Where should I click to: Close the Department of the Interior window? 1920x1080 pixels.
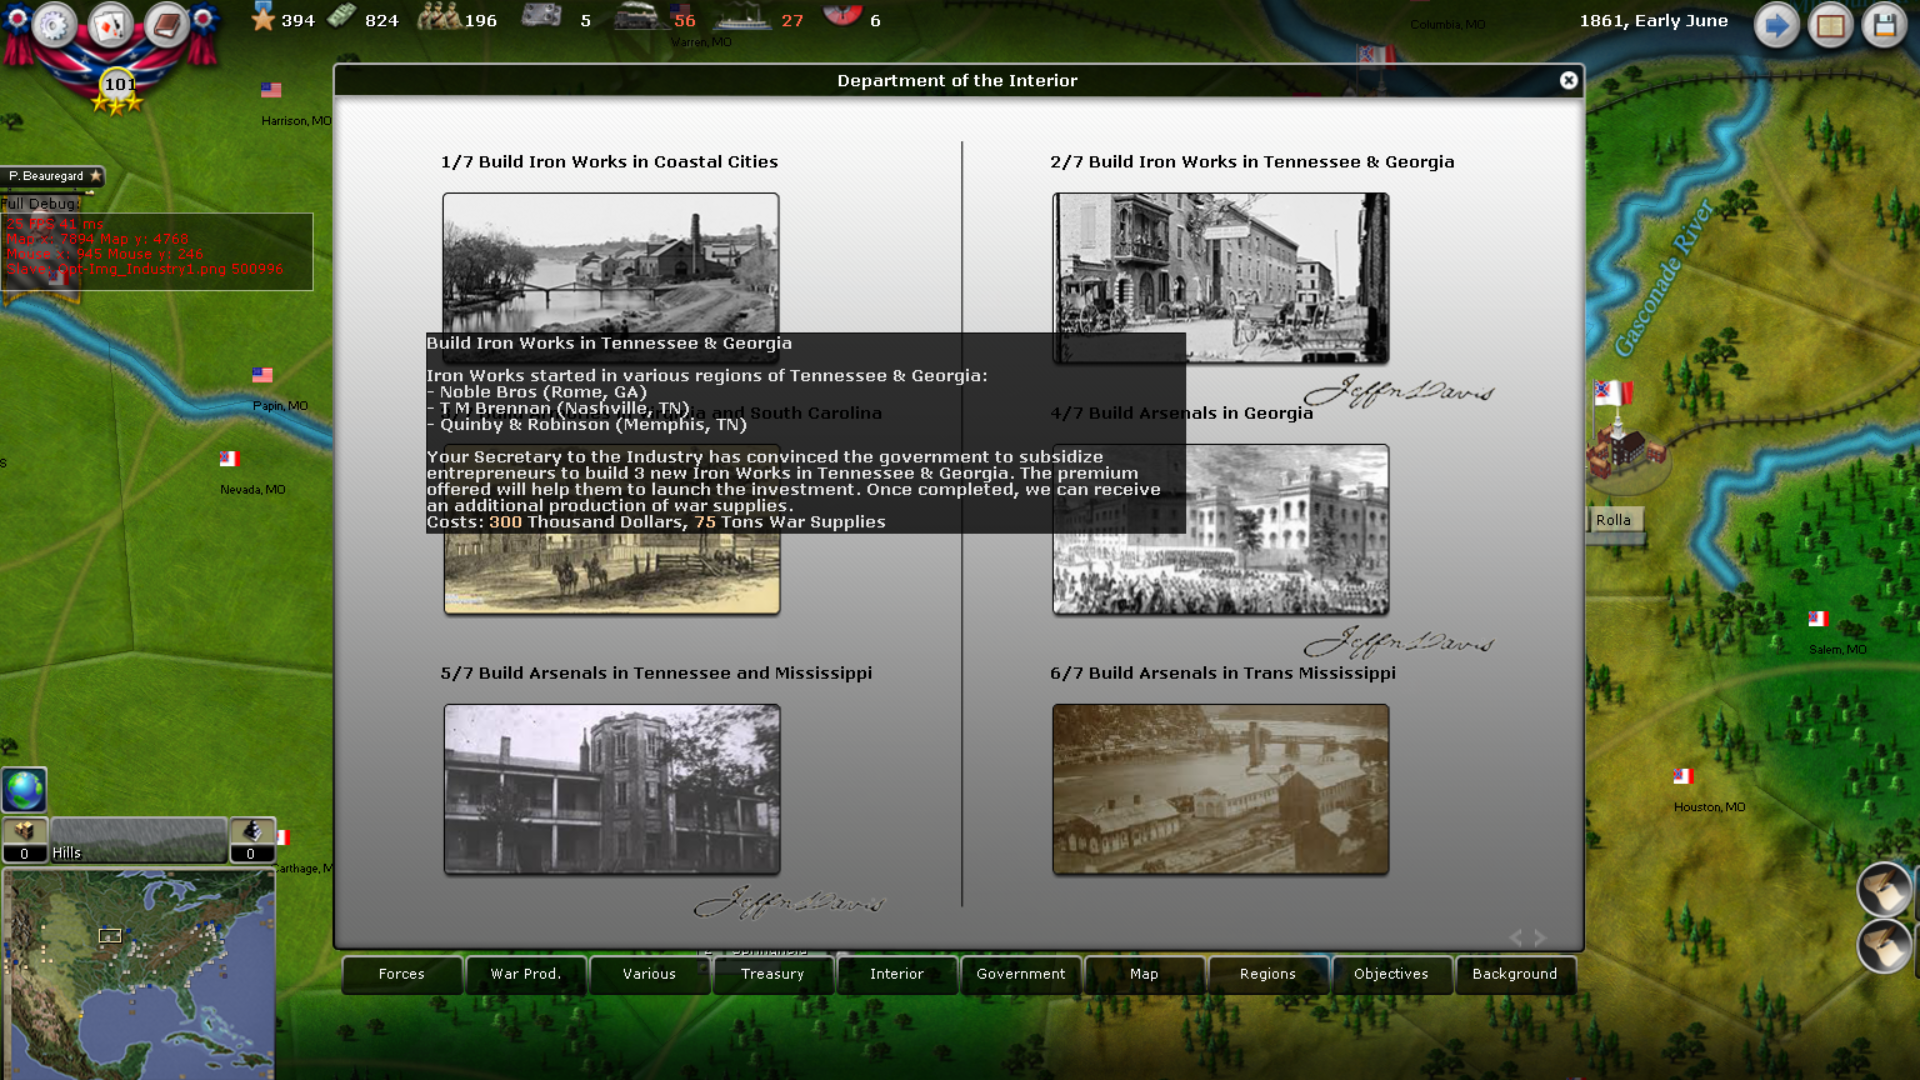click(1569, 80)
